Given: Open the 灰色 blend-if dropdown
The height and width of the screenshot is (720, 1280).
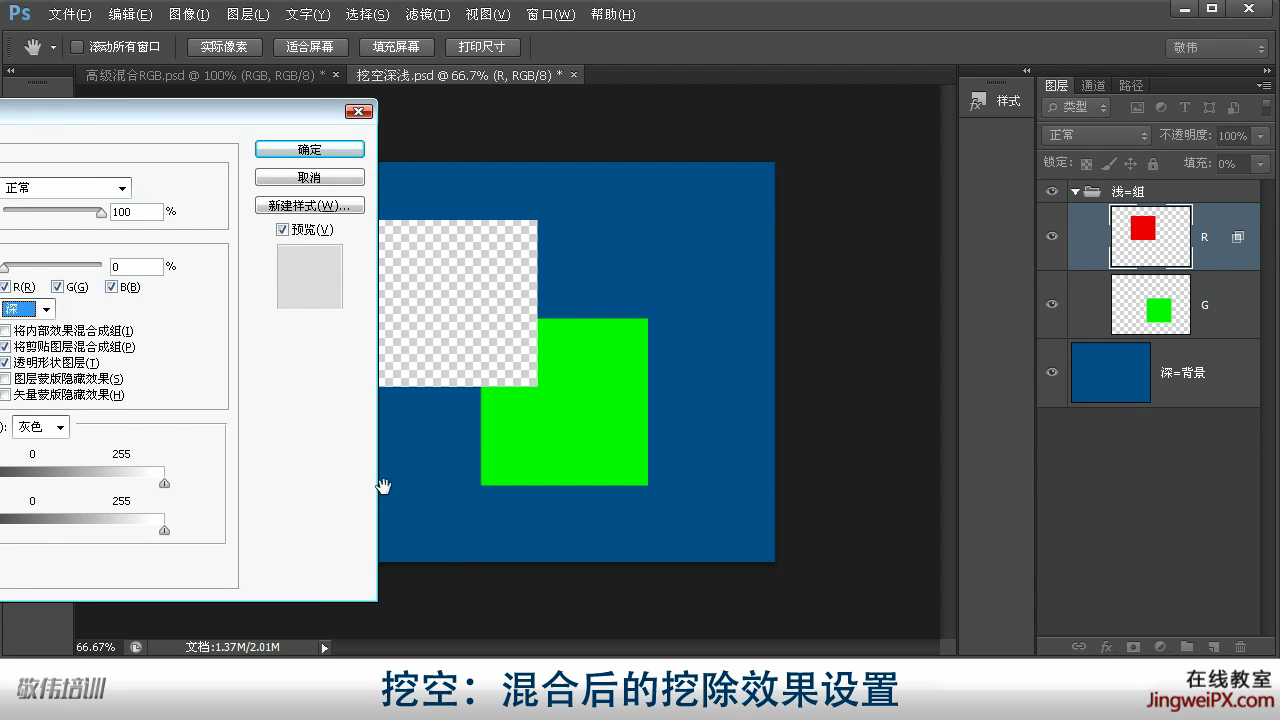Looking at the screenshot, I should pyautogui.click(x=41, y=427).
